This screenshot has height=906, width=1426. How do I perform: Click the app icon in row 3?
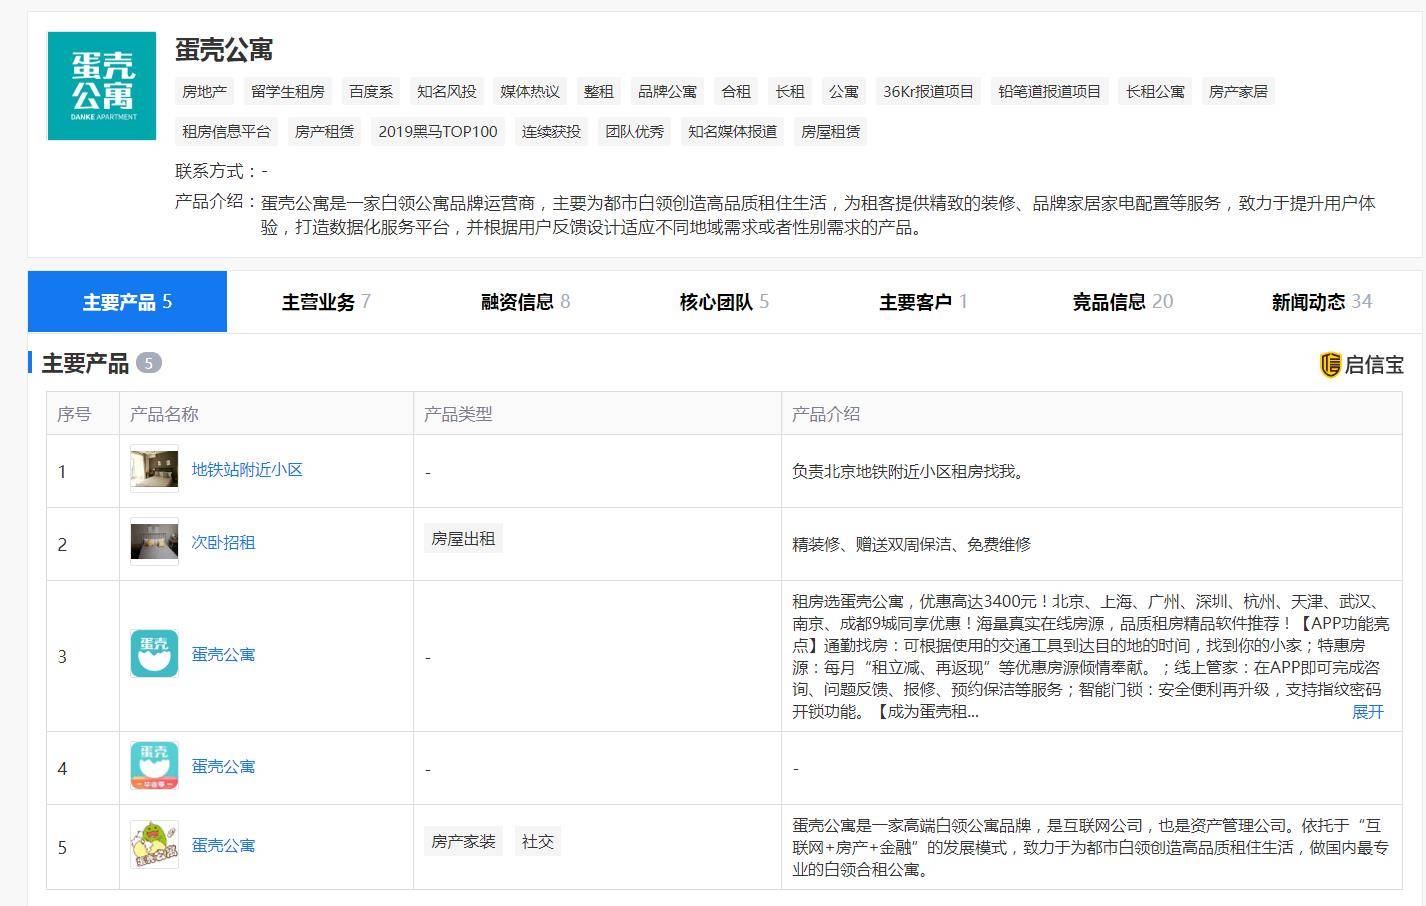click(155, 654)
